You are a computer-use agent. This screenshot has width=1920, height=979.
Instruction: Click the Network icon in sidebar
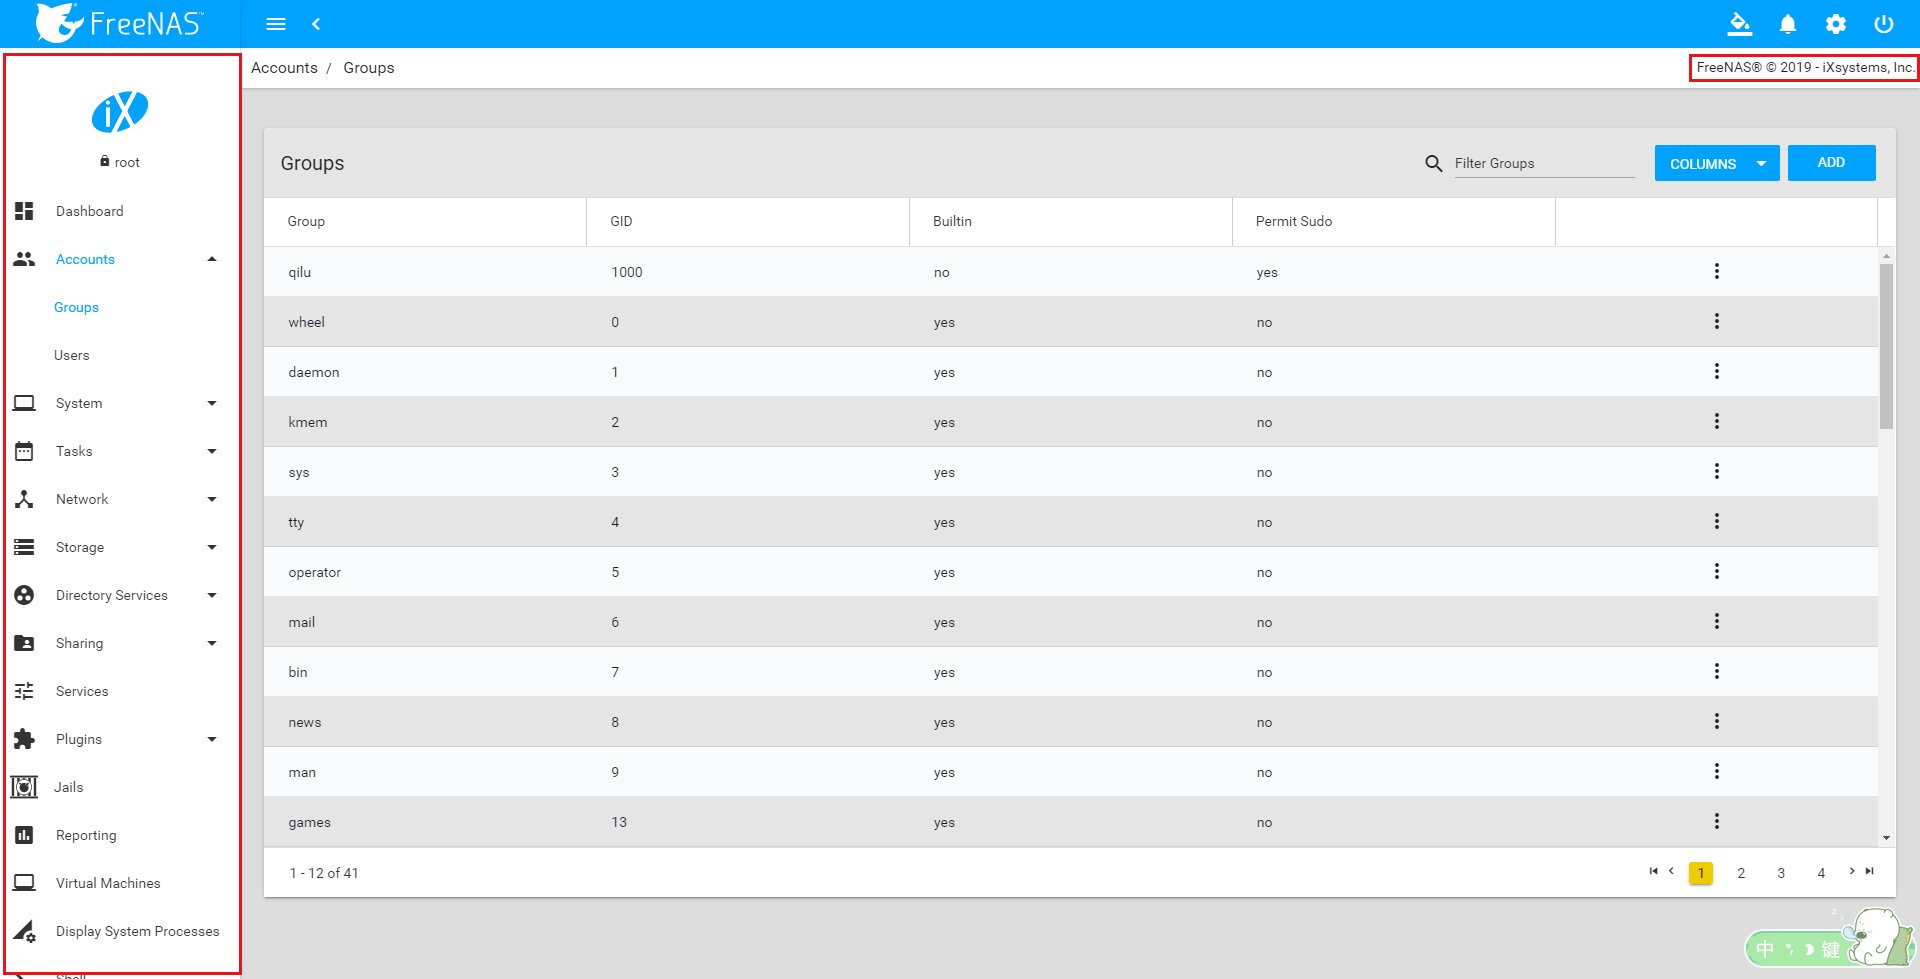pyautogui.click(x=24, y=499)
